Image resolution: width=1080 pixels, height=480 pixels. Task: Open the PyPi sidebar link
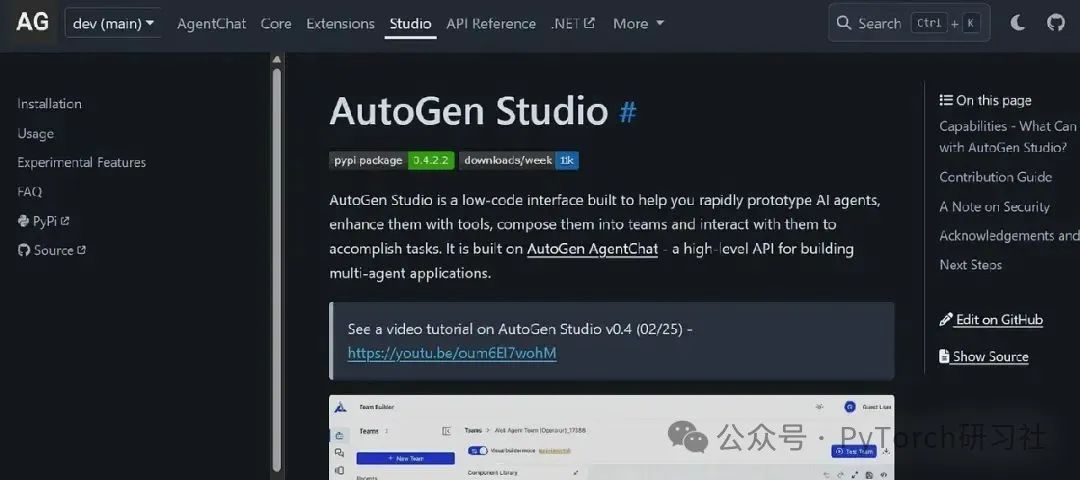pos(44,221)
